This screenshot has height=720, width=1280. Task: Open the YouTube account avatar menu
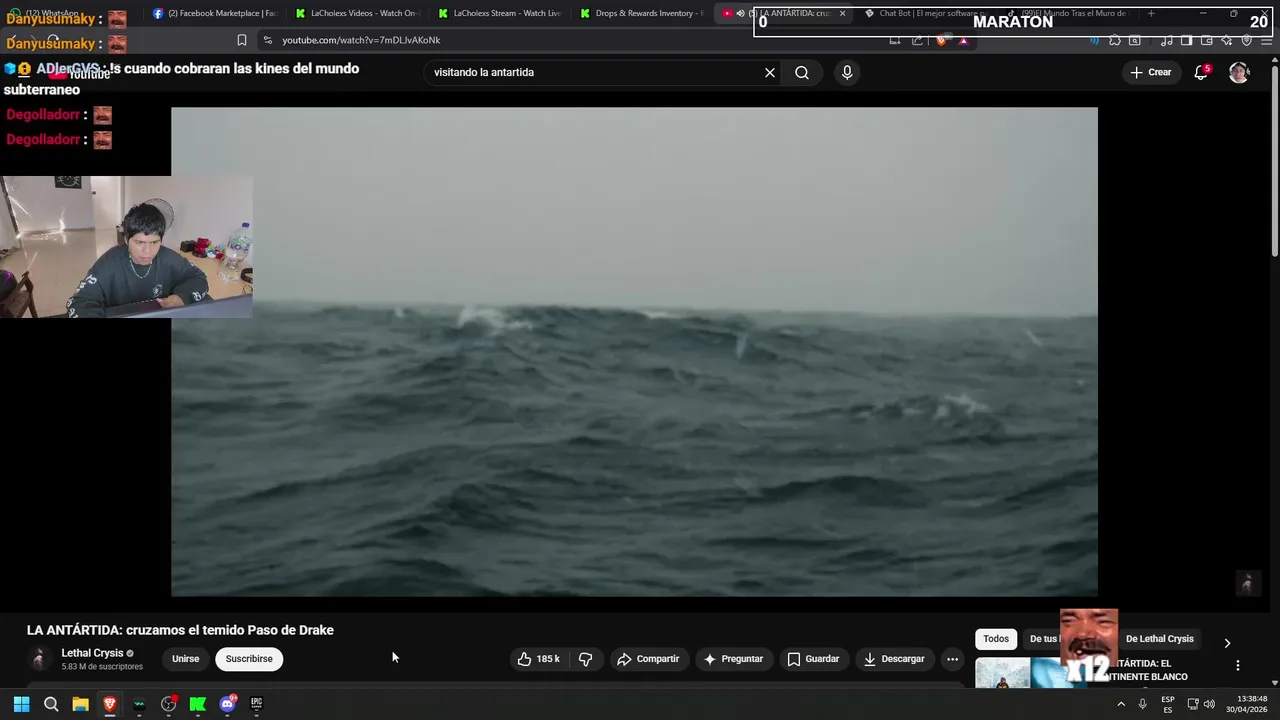pos(1239,72)
